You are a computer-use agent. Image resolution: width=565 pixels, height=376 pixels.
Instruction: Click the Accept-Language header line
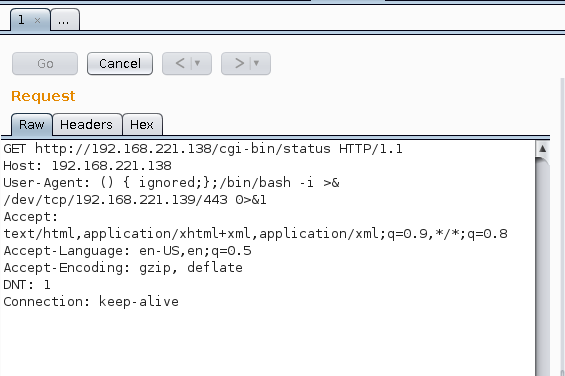[128, 251]
